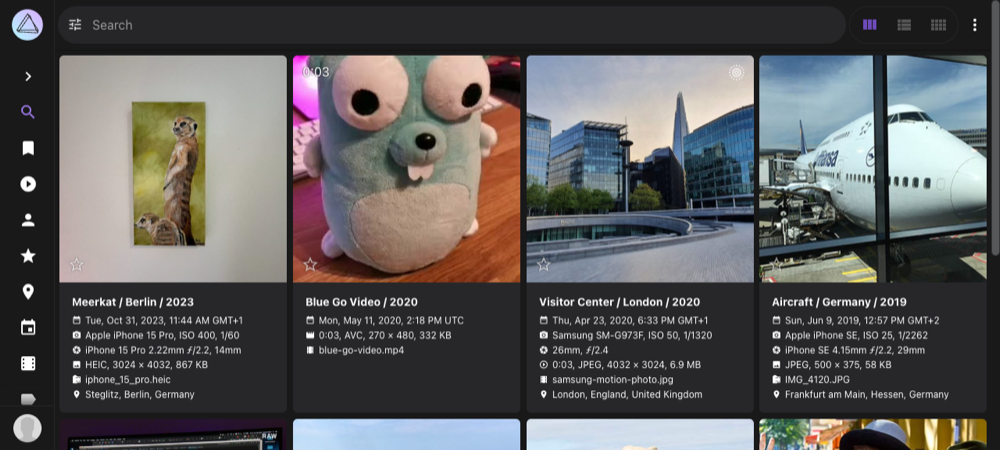Open search filter options icon
The width and height of the screenshot is (1000, 450).
pyautogui.click(x=75, y=25)
